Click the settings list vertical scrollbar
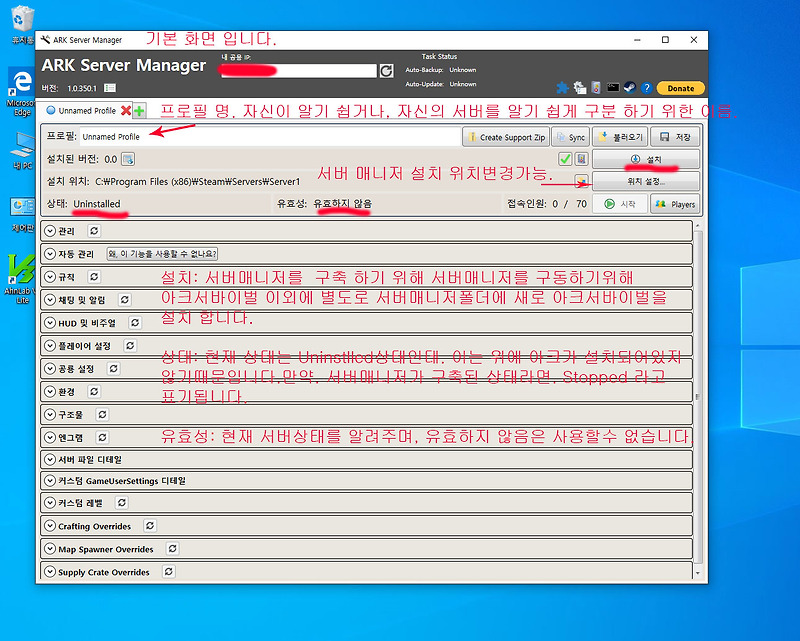This screenshot has width=800, height=641. (x=697, y=400)
